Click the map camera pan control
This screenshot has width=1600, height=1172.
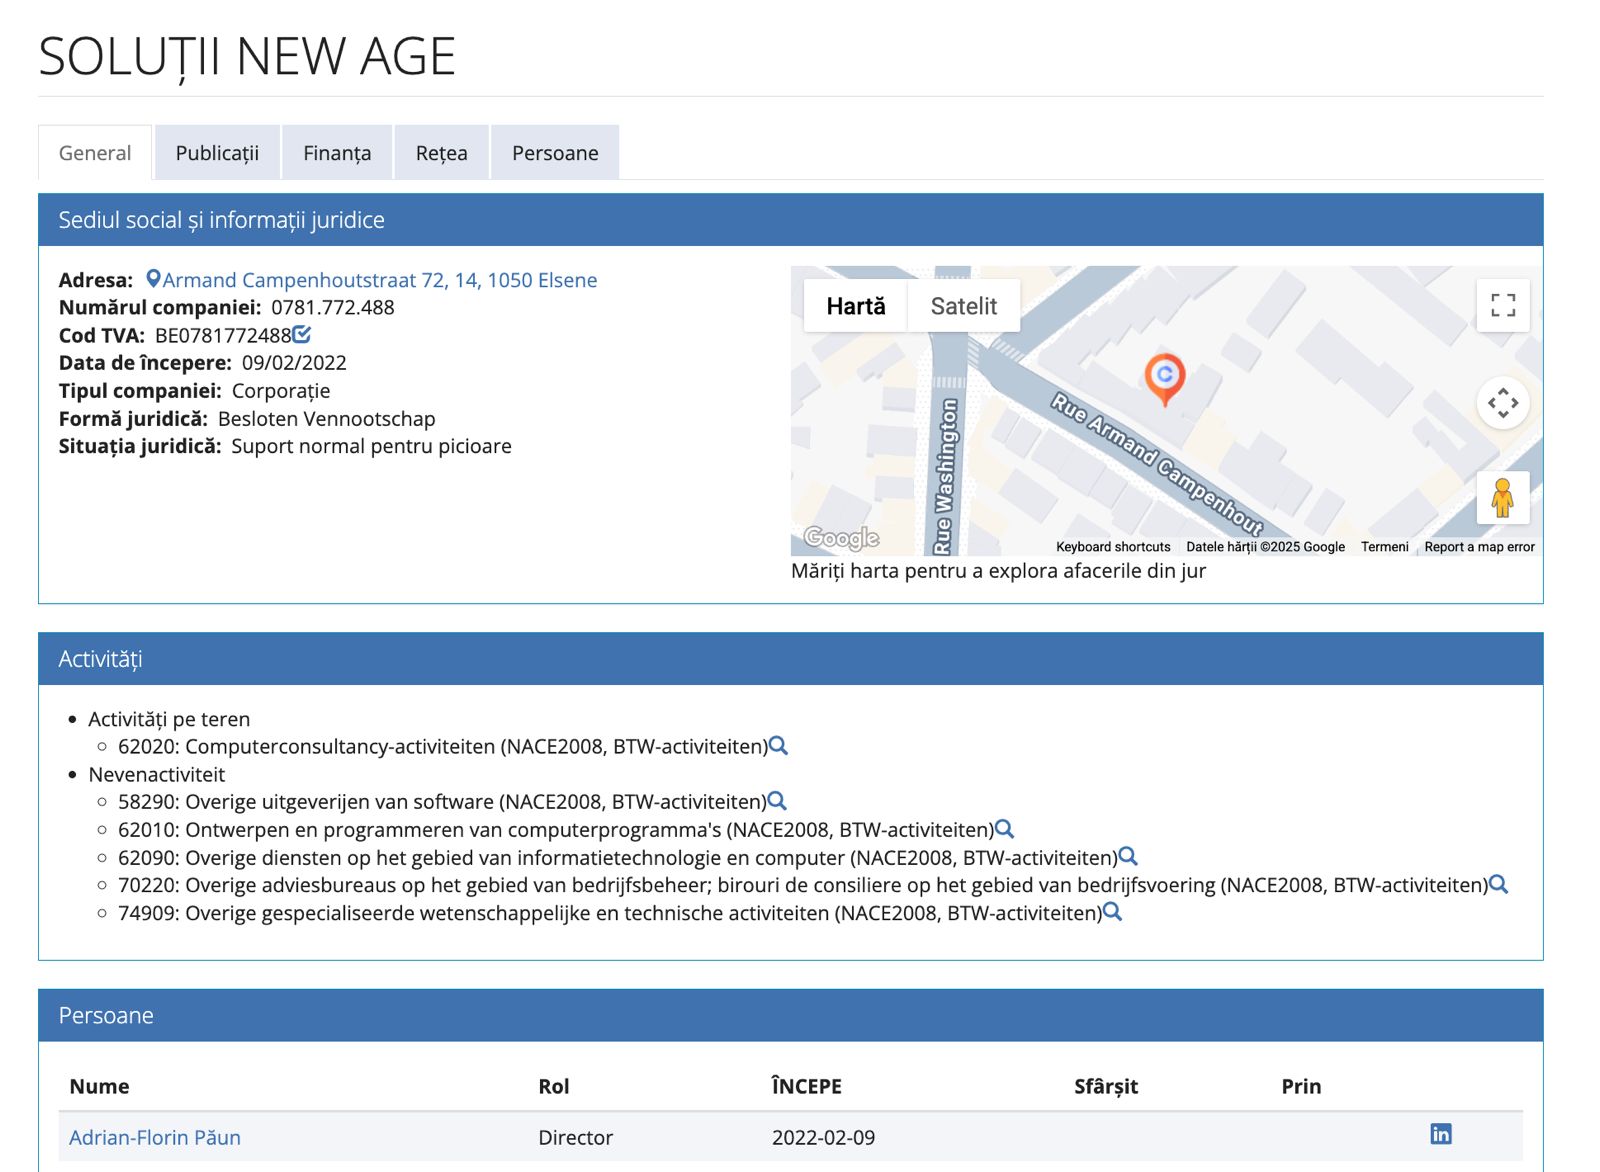[1502, 403]
